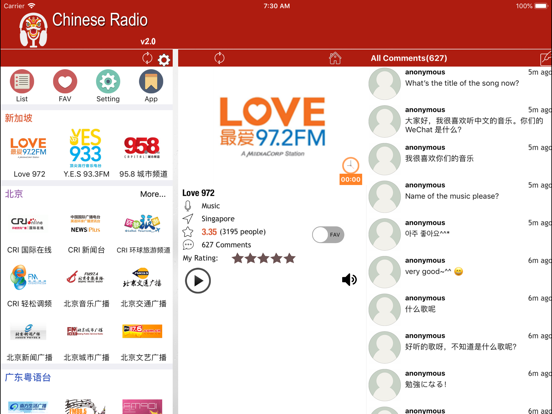
Task: Write a new comment with the pencil icon
Action: click(546, 58)
